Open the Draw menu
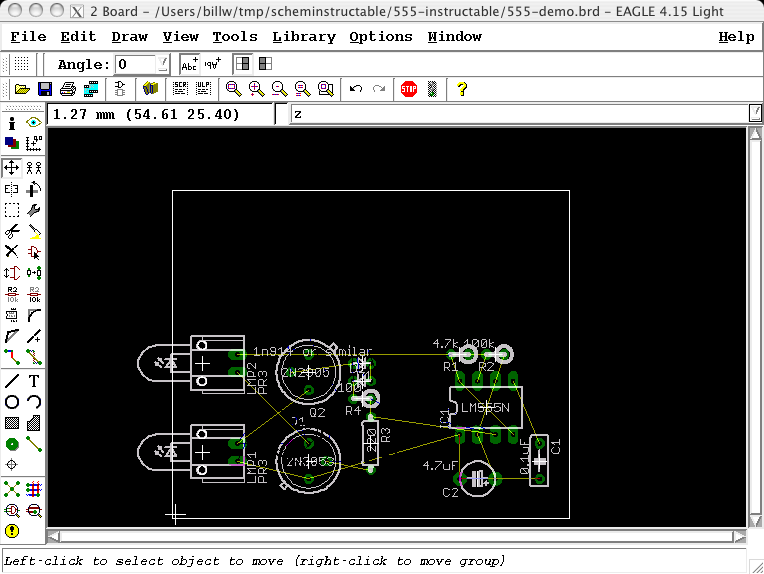764x574 pixels. tap(129, 37)
